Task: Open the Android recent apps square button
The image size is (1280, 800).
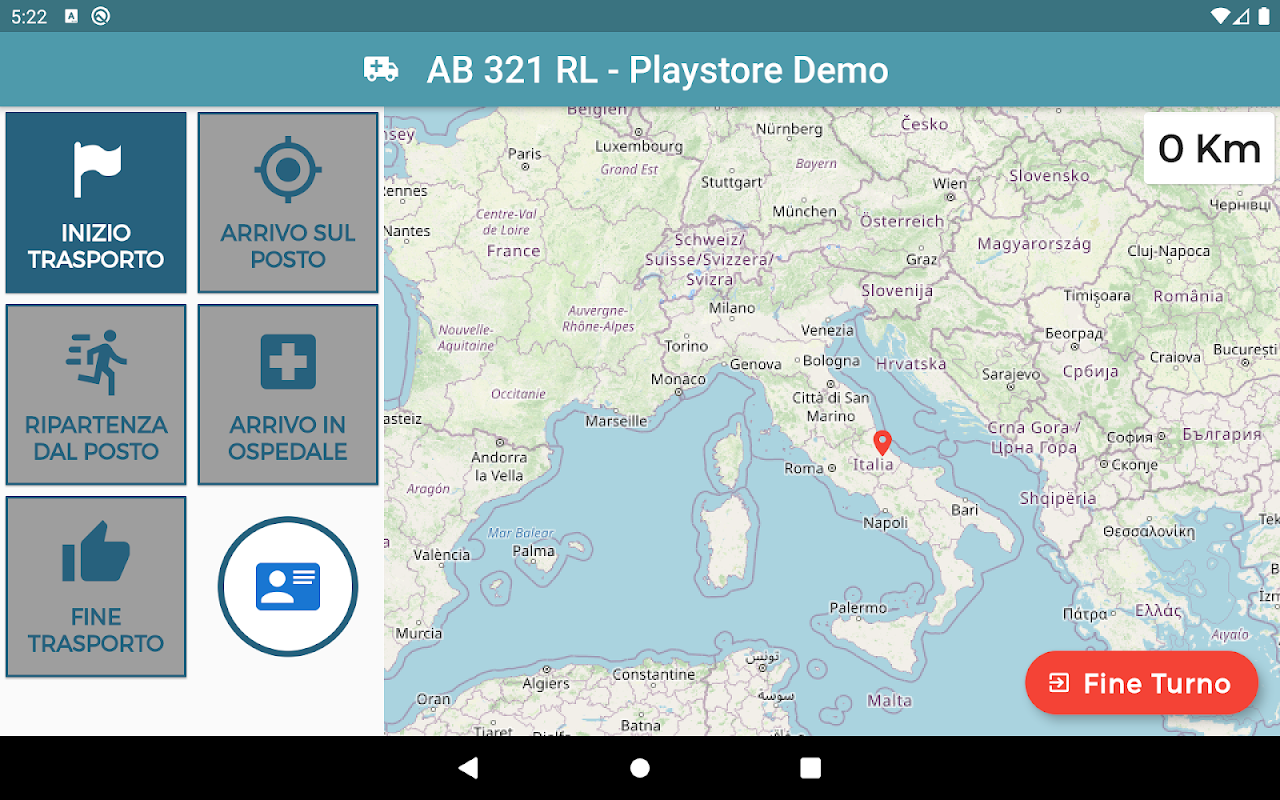Action: pyautogui.click(x=811, y=768)
